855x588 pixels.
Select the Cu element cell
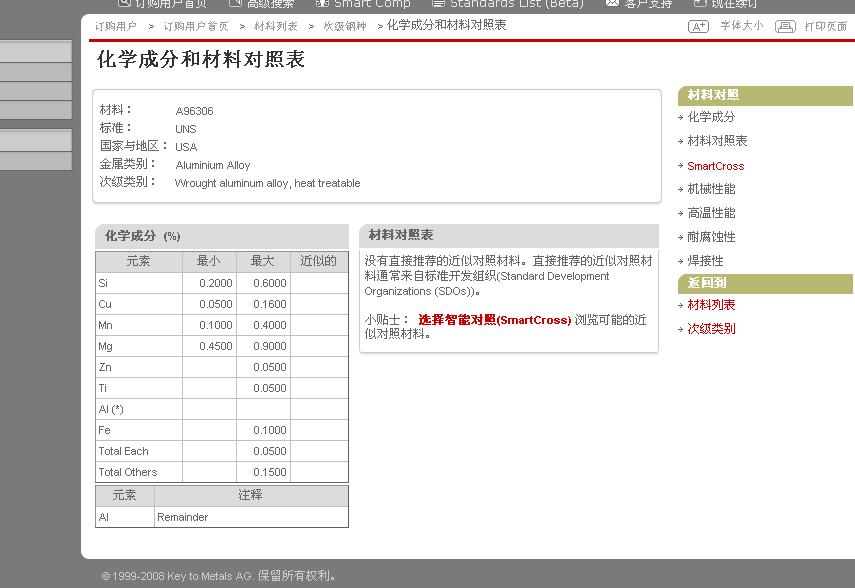(x=139, y=304)
